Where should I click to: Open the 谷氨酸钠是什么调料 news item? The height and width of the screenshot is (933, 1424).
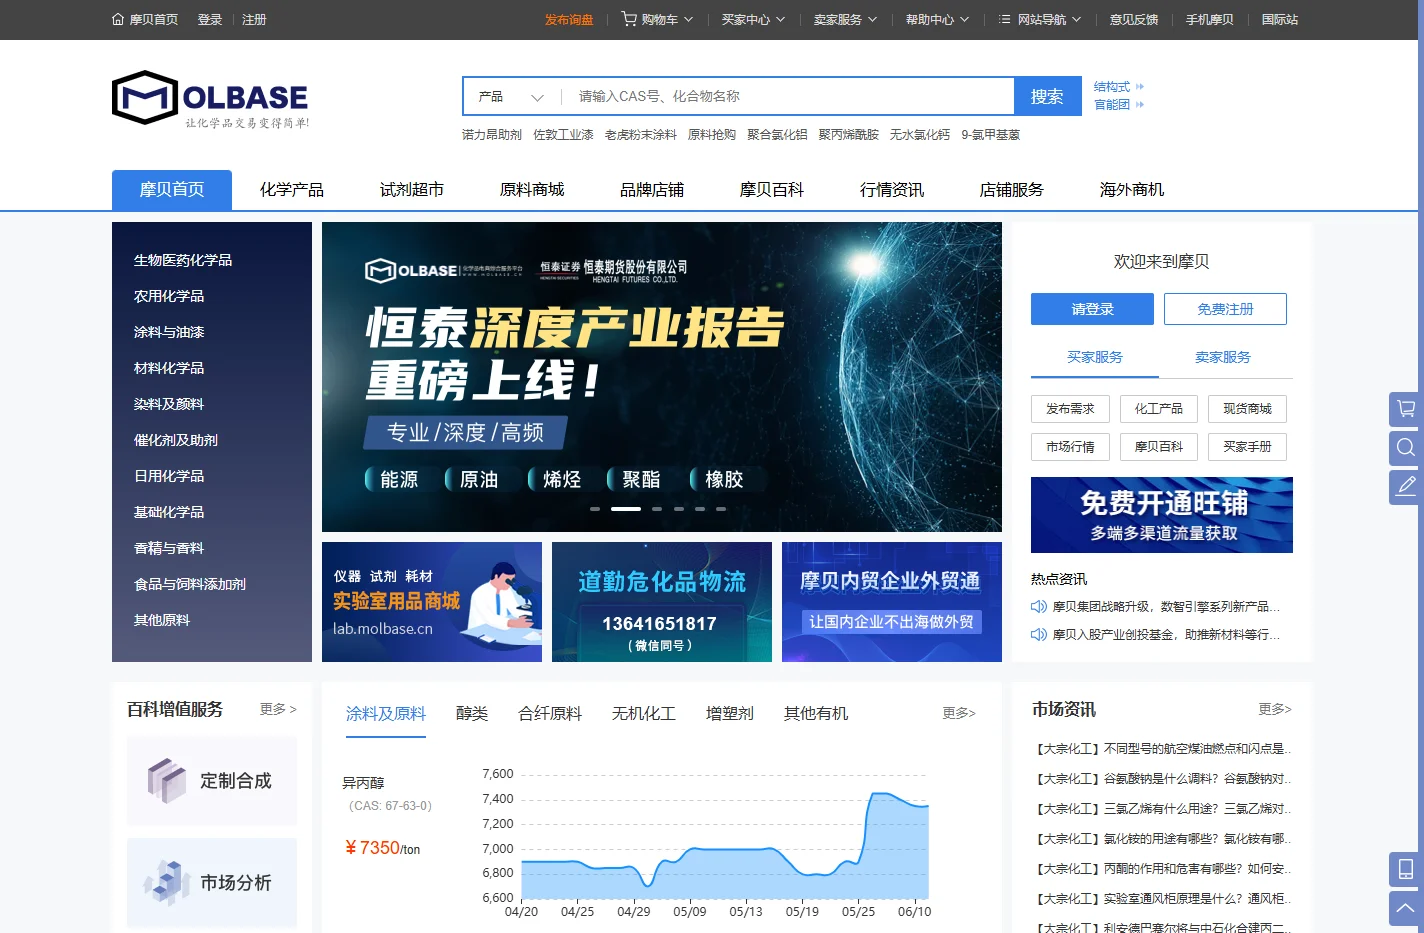coord(1164,779)
